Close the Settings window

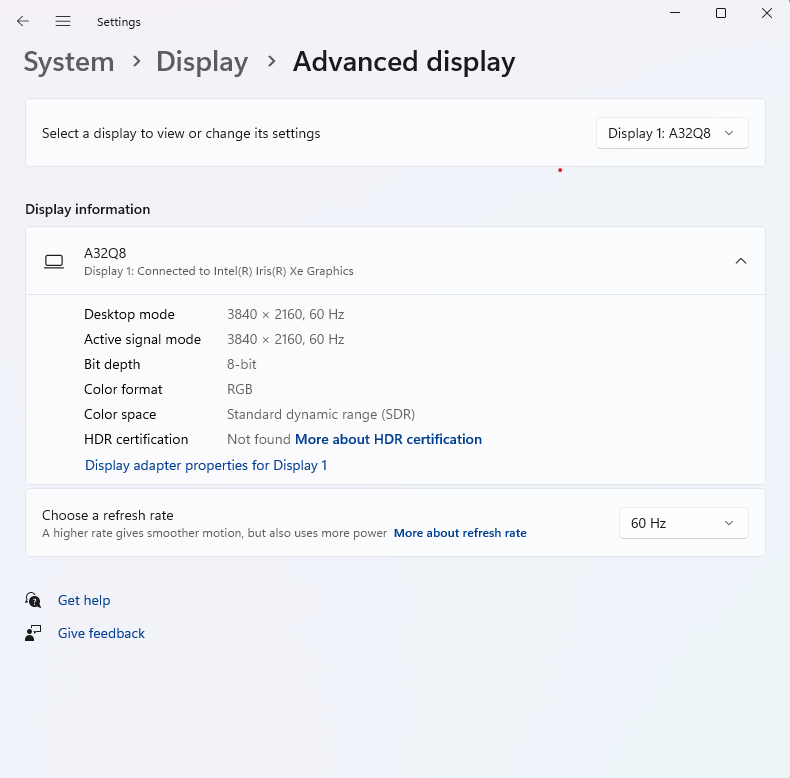(767, 13)
